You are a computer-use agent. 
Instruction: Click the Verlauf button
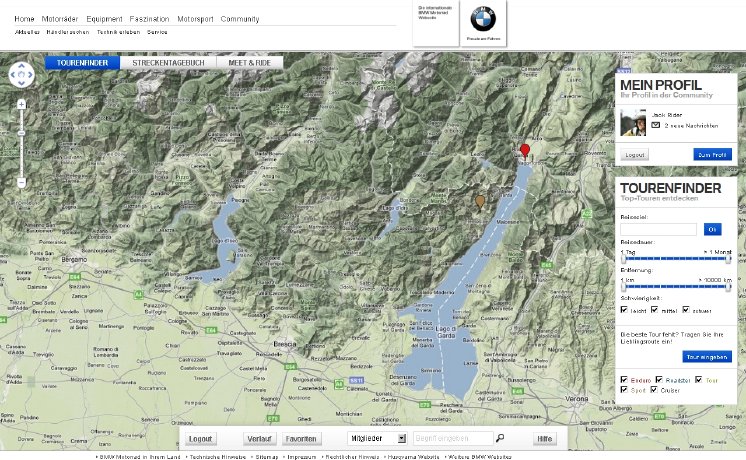[259, 439]
